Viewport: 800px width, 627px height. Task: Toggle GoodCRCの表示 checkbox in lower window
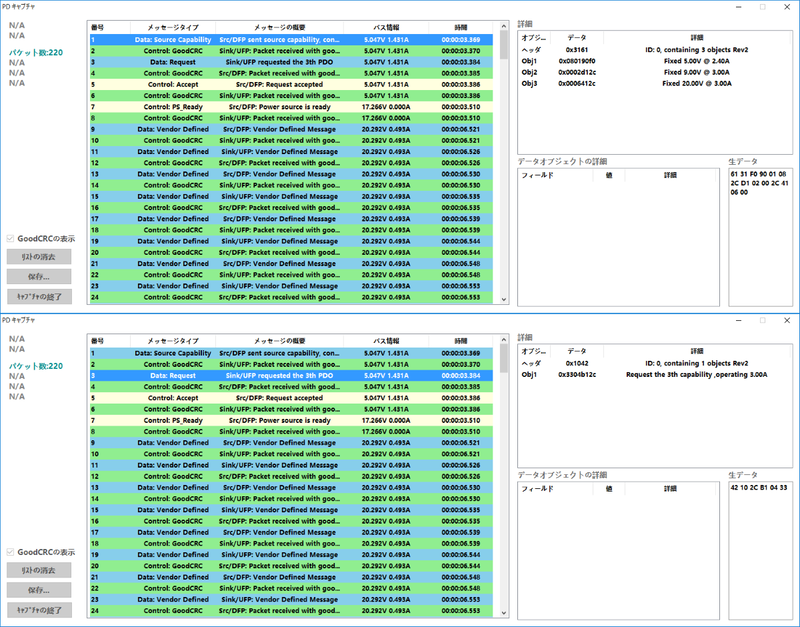click(10, 552)
